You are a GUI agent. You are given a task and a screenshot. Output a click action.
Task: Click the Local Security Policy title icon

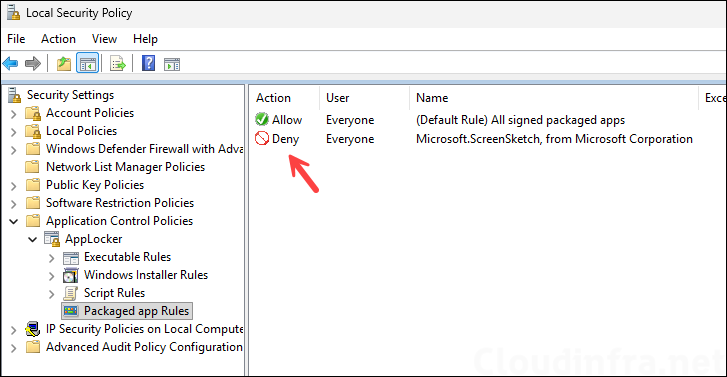pos(13,13)
